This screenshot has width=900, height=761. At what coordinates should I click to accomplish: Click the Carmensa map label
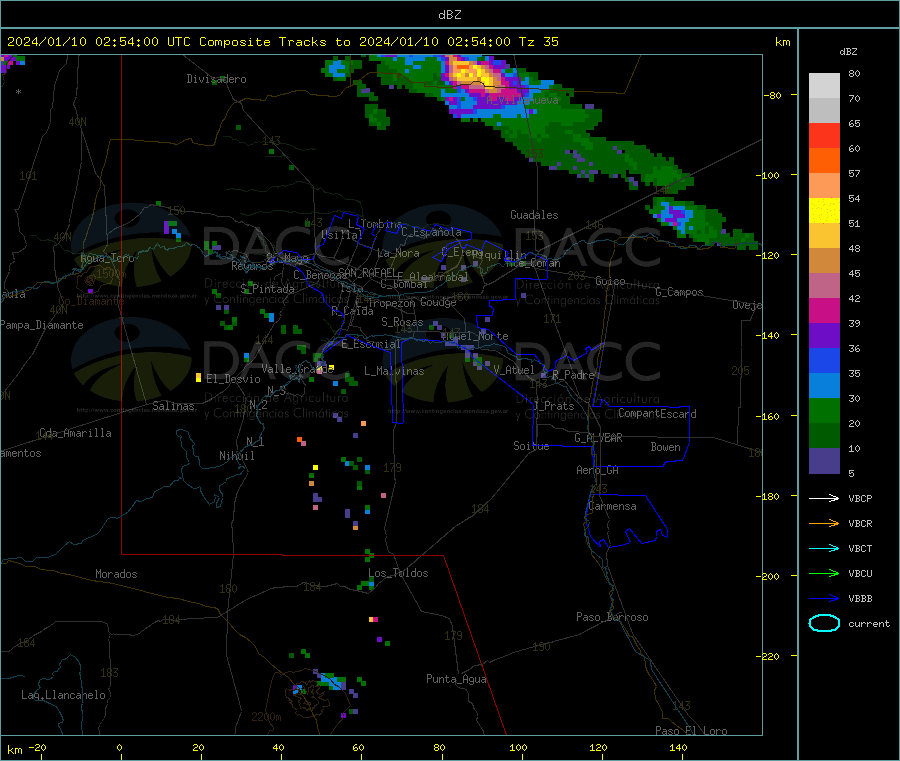612,506
